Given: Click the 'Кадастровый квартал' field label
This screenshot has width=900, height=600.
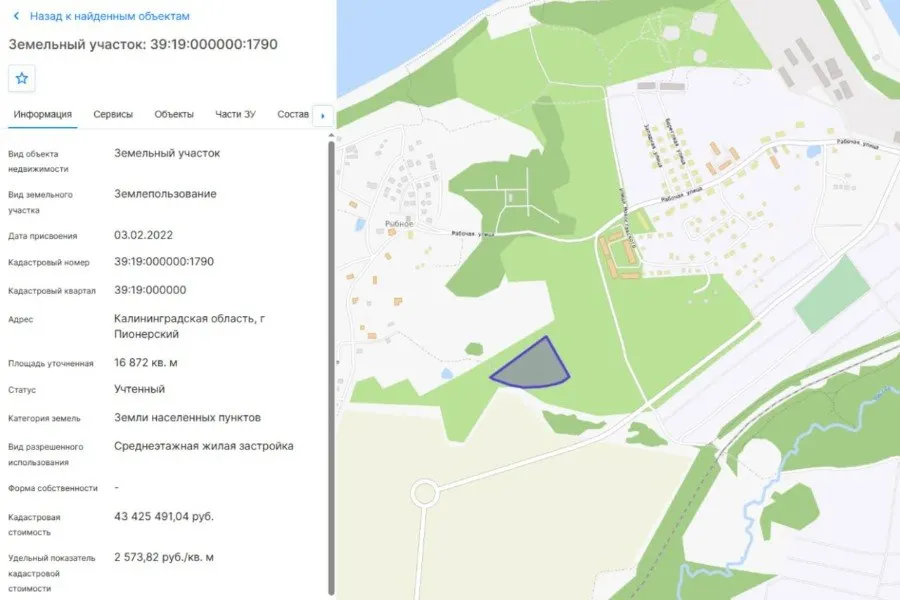Looking at the screenshot, I should [52, 291].
